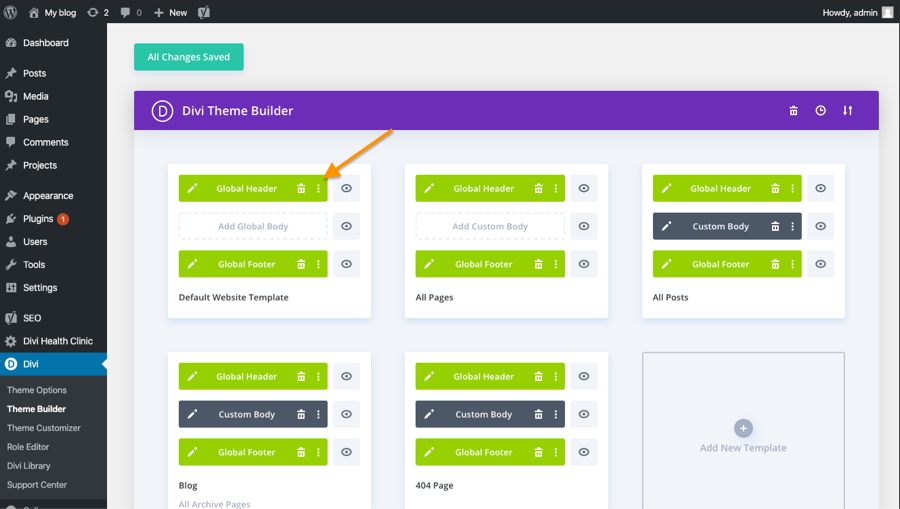Open Global Header options menu in 404 Page
The width and height of the screenshot is (900, 509).
556,376
